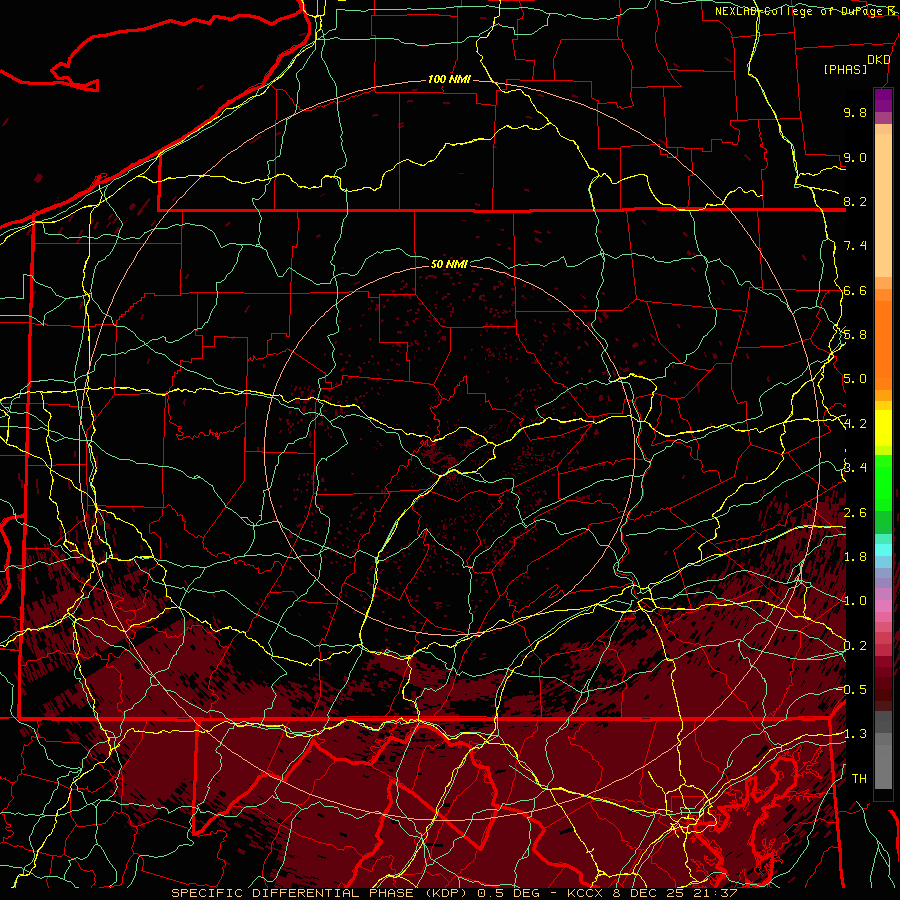Viewport: 900px width, 900px height.
Task: Click the 4.2 value on color scale
Action: pyautogui.click(x=855, y=424)
